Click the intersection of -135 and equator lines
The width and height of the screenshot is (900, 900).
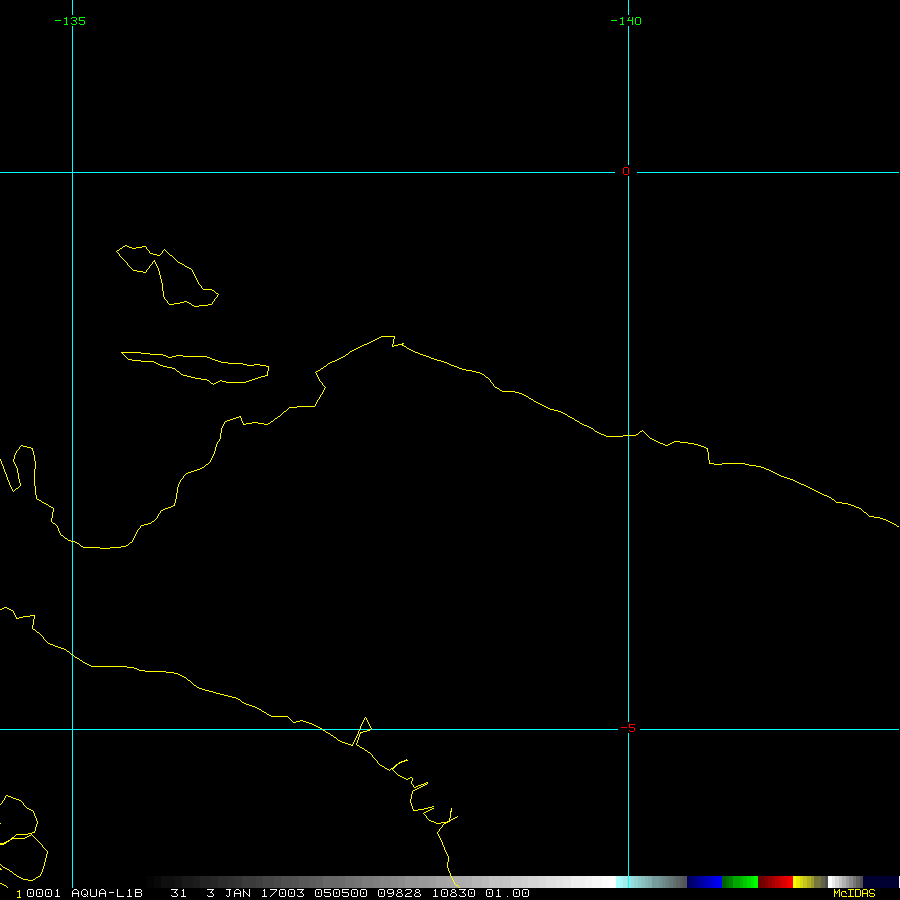click(72, 172)
